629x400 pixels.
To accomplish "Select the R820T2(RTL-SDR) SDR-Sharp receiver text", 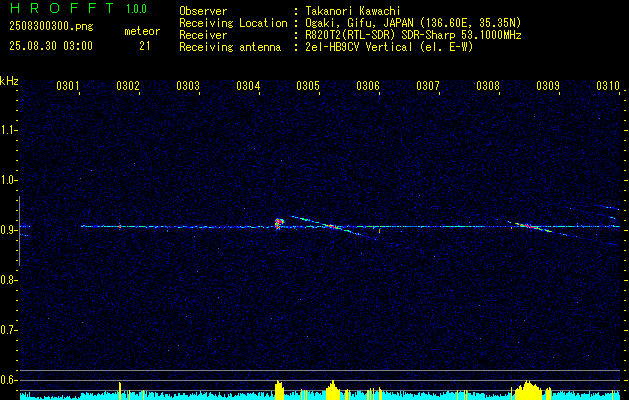I will click(x=413, y=35).
